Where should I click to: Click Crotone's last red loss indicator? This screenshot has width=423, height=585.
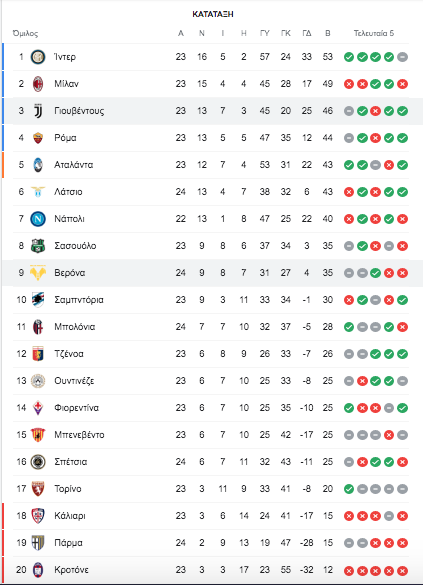402,571
